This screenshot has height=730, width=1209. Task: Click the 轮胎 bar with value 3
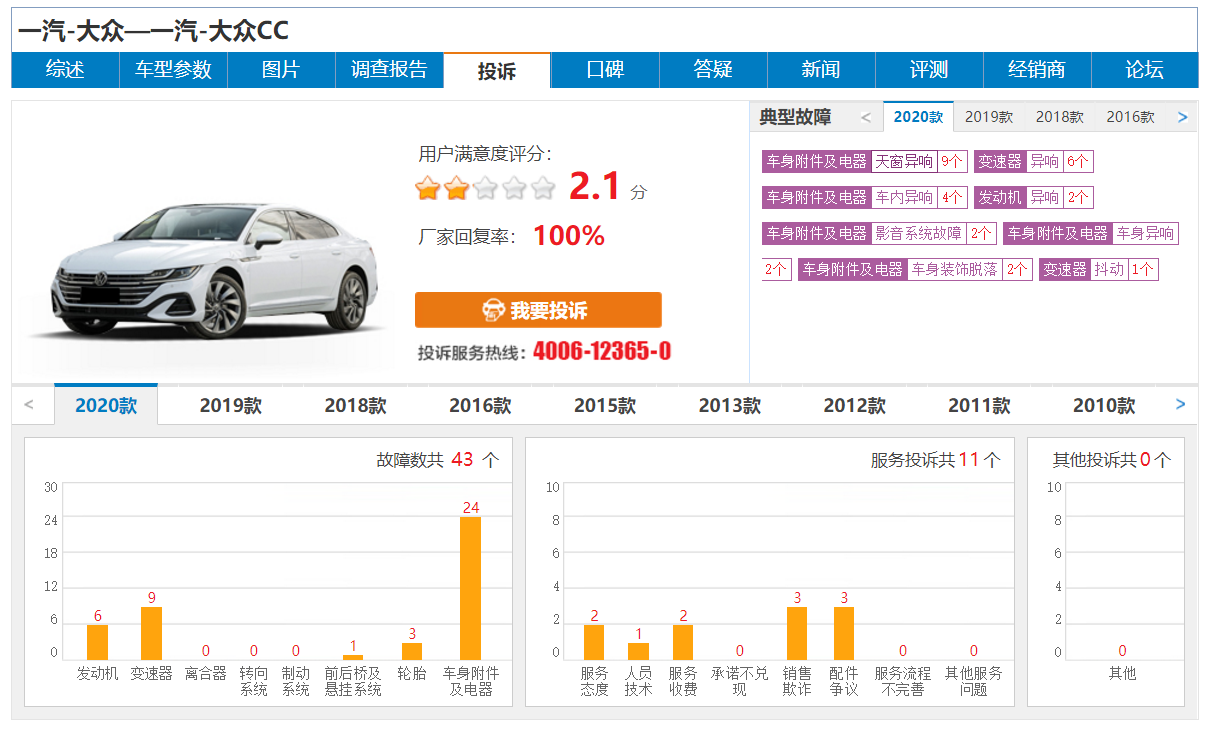pos(412,651)
